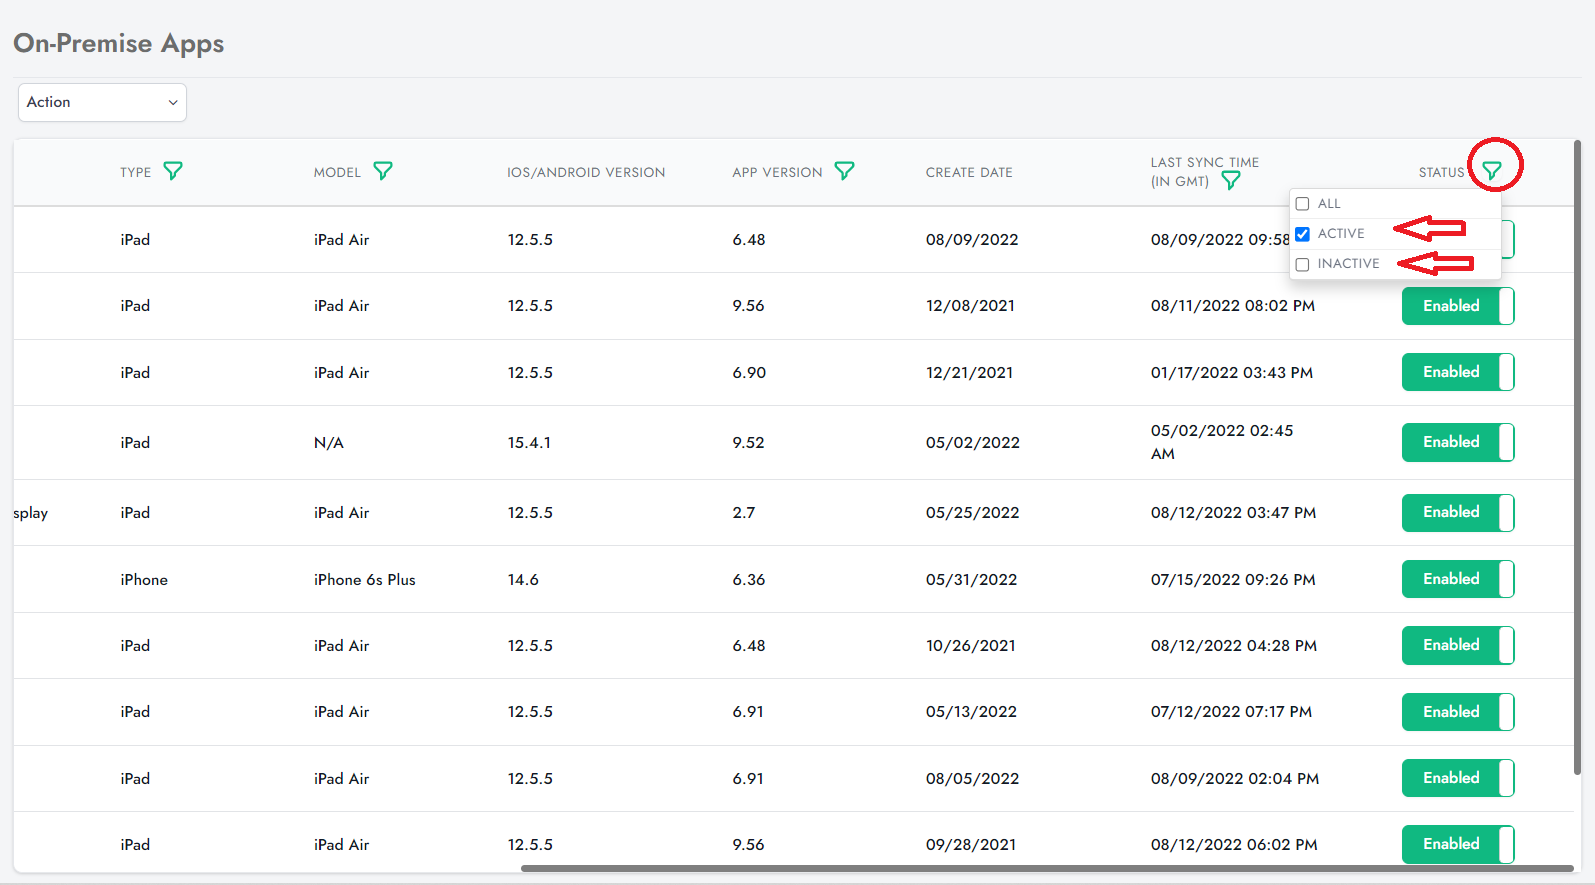Click create date 05/31/2022 cell
Screen dimensions: 1595x885
pyautogui.click(x=971, y=579)
